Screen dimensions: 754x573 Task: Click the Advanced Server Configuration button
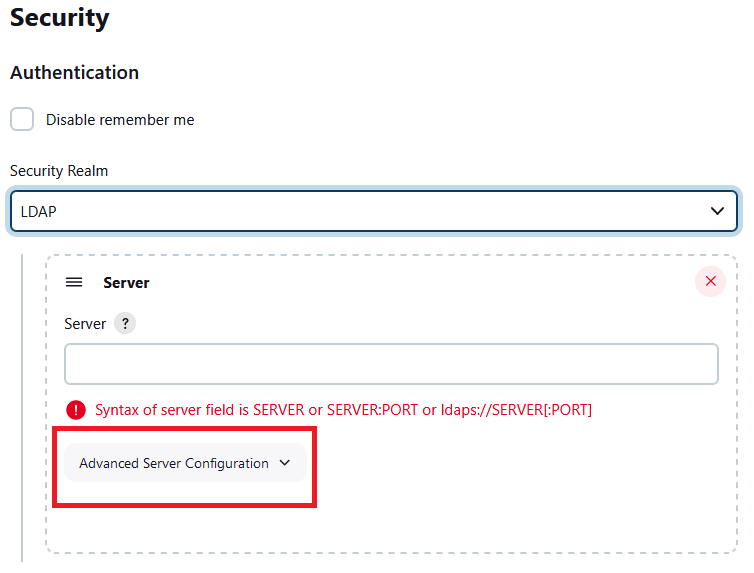174,463
